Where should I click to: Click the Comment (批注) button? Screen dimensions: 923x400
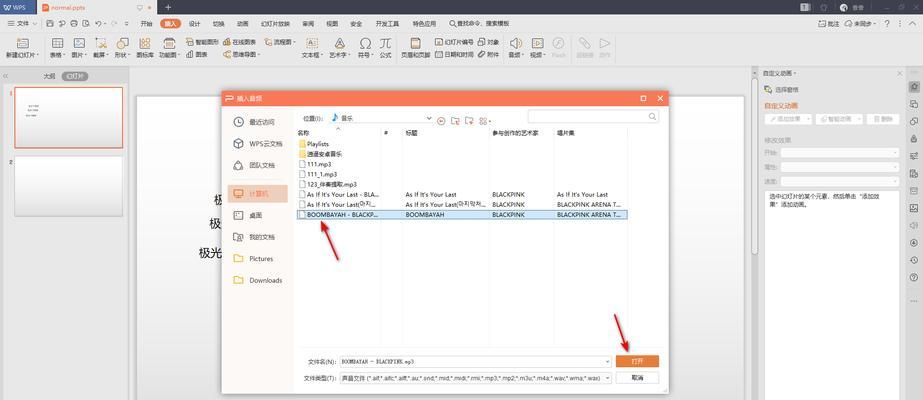point(829,24)
